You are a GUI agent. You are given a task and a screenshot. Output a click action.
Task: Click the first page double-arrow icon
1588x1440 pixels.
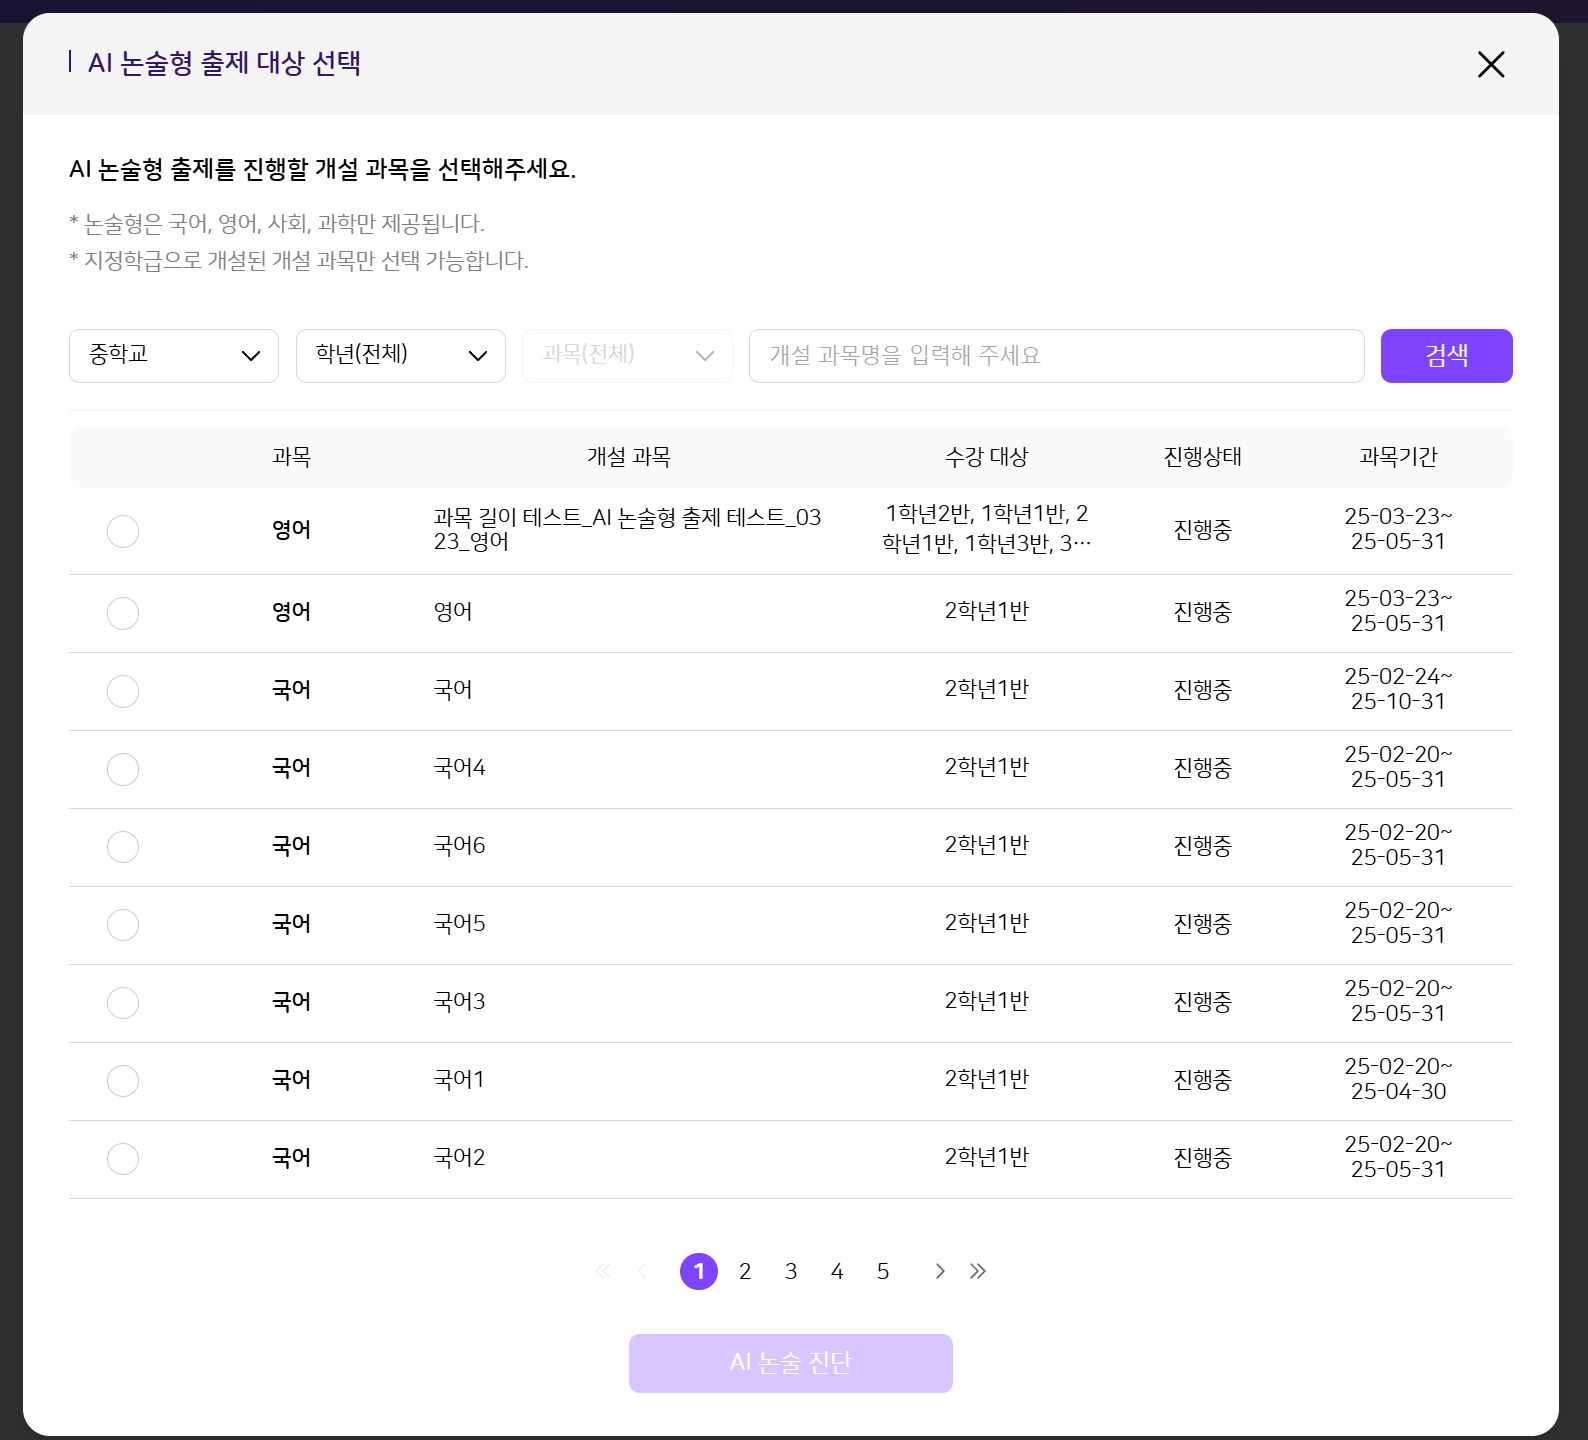[602, 1271]
